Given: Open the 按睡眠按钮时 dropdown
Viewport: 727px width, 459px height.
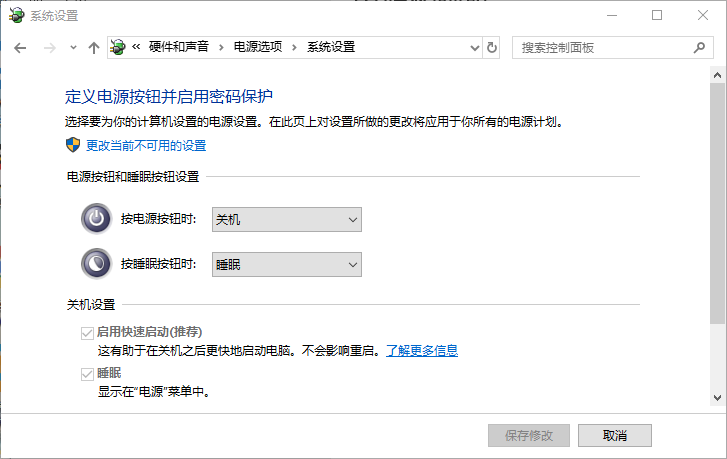Looking at the screenshot, I should coord(286,265).
